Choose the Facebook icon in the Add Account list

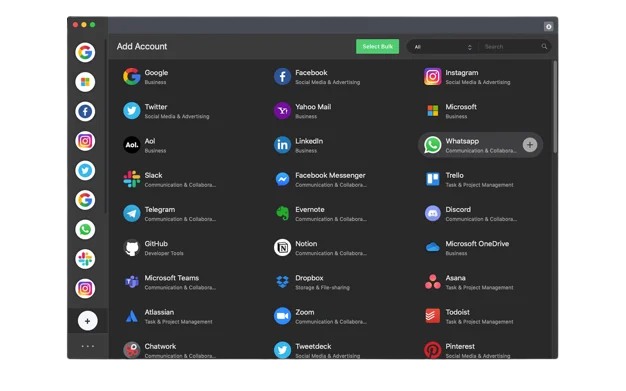[x=282, y=77]
